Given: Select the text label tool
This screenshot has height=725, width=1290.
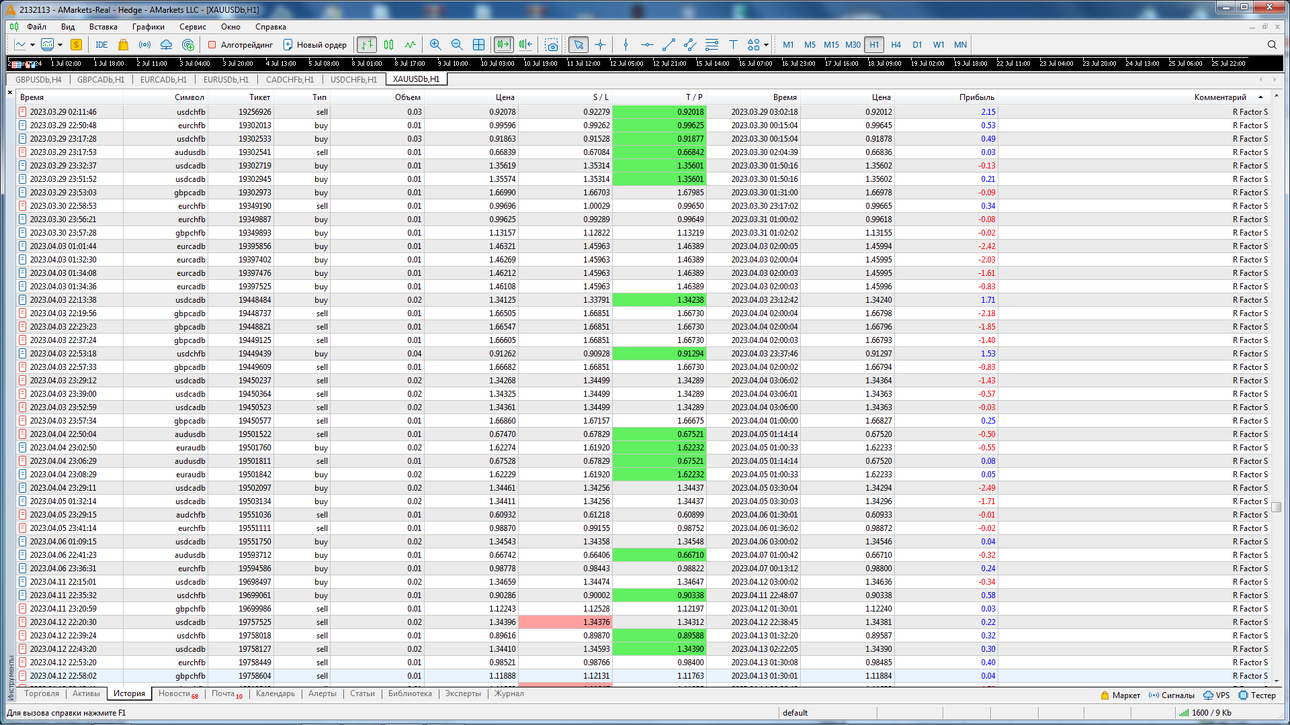Looking at the screenshot, I should (x=733, y=45).
